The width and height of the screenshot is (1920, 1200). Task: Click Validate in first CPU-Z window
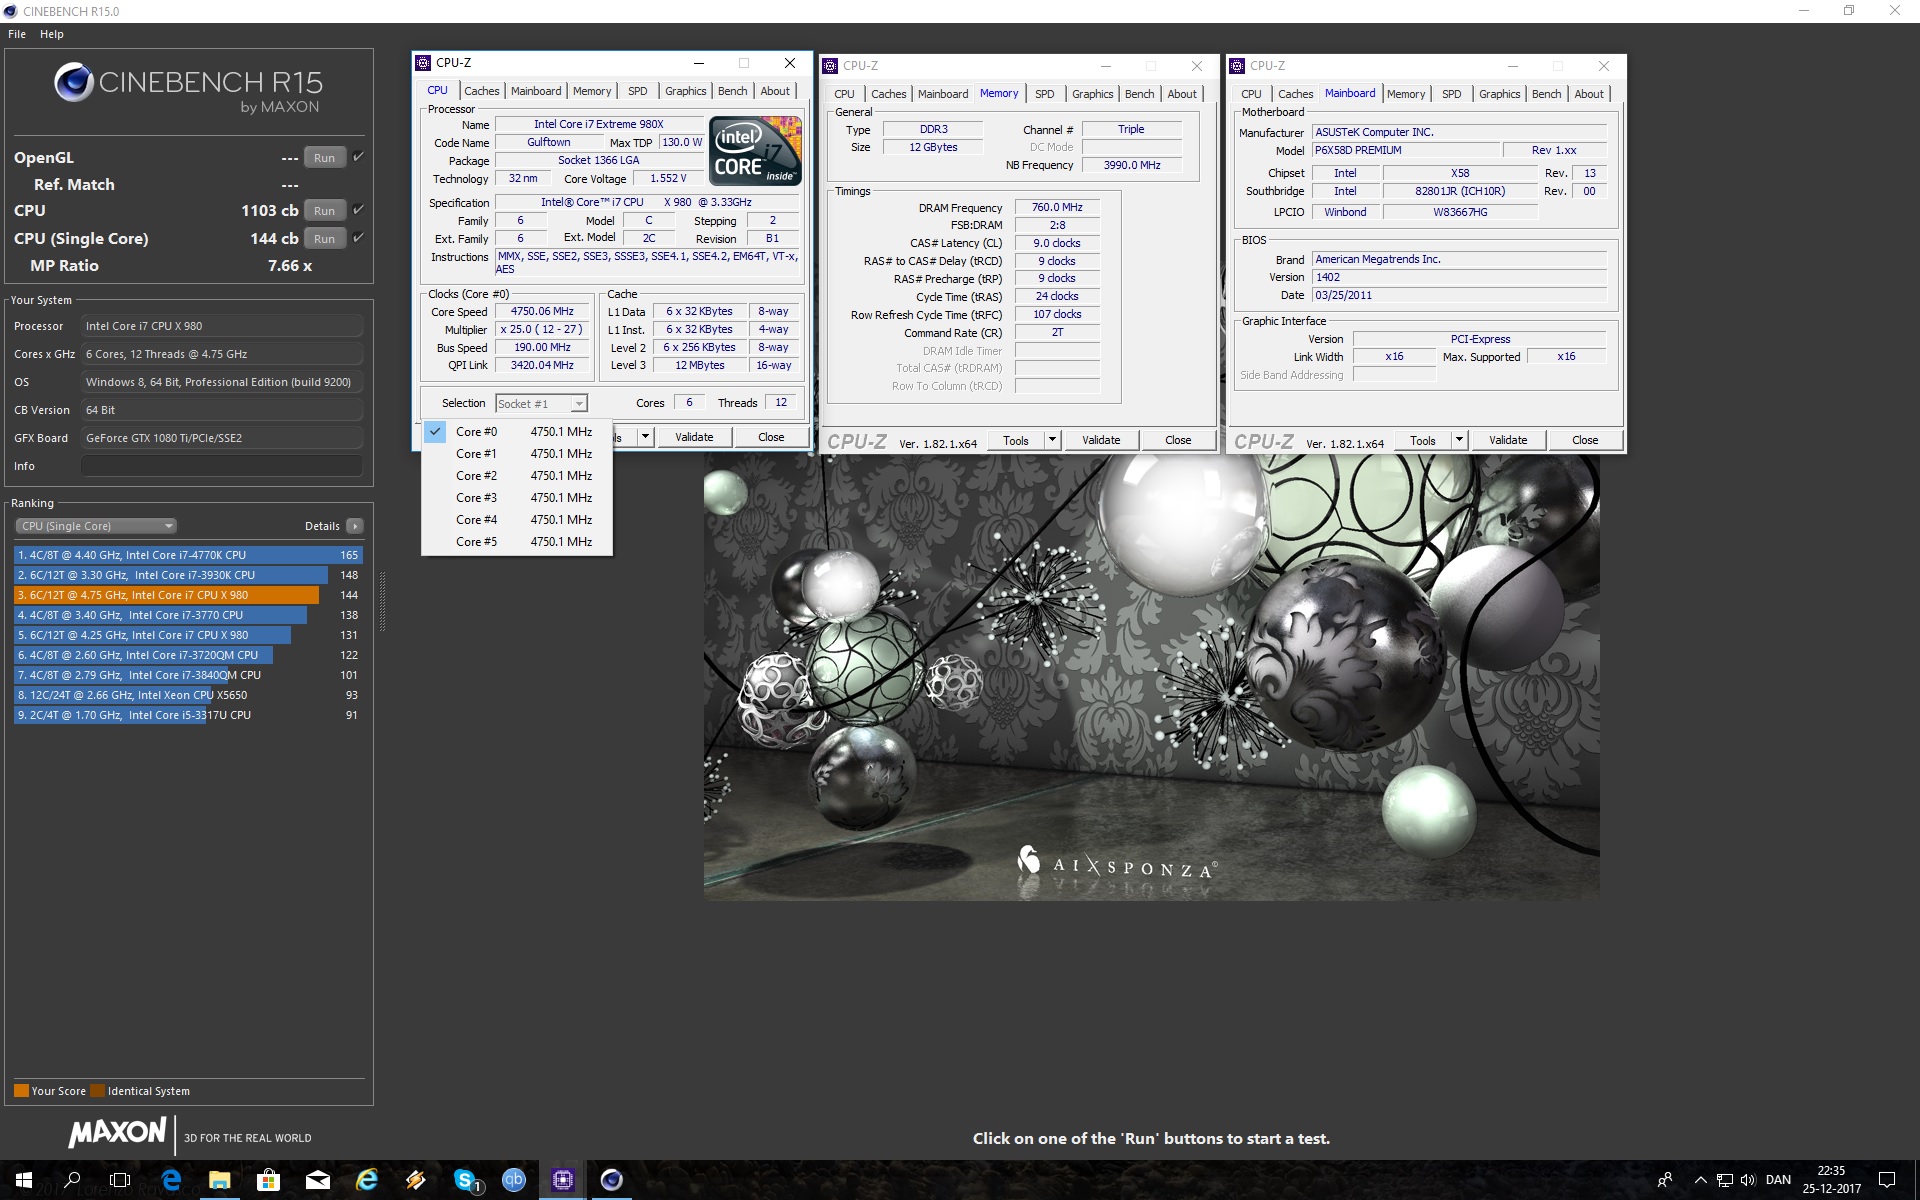pos(694,437)
